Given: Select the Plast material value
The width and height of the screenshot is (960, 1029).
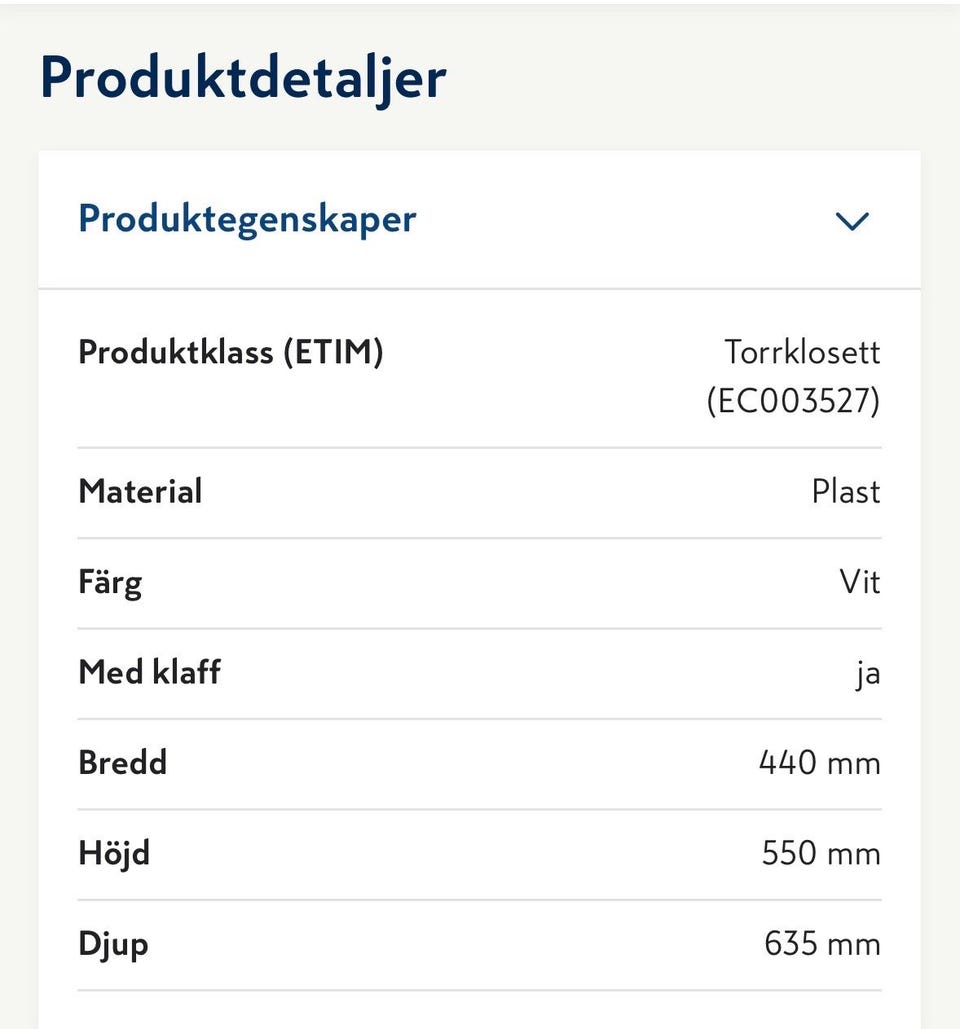Looking at the screenshot, I should pyautogui.click(x=846, y=491).
